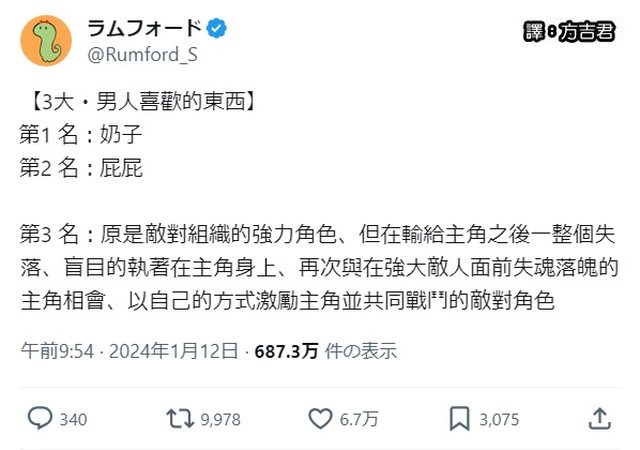This screenshot has width=640, height=450.
Task: Click the 6.7万 likes count
Action: 357,419
